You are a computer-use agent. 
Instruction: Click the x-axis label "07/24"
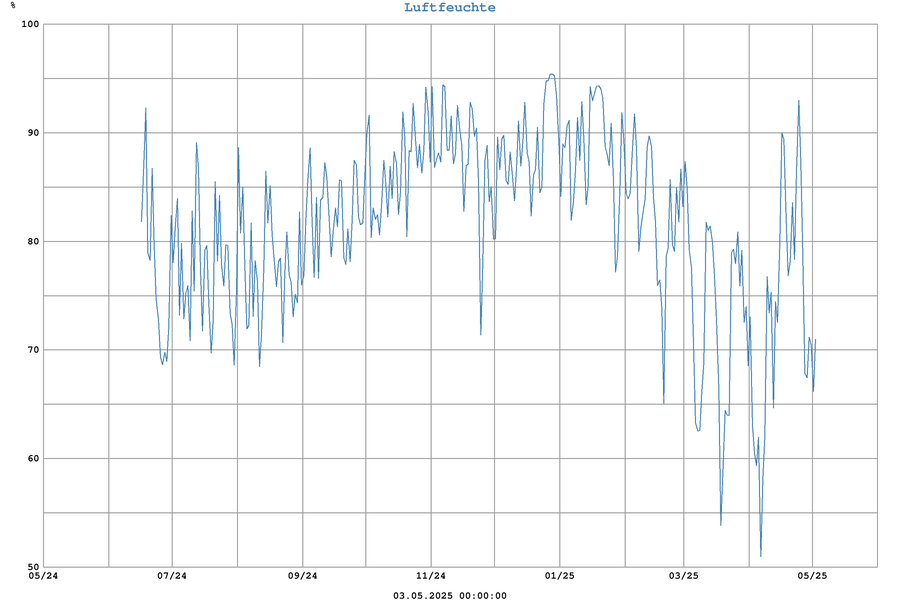(x=172, y=576)
